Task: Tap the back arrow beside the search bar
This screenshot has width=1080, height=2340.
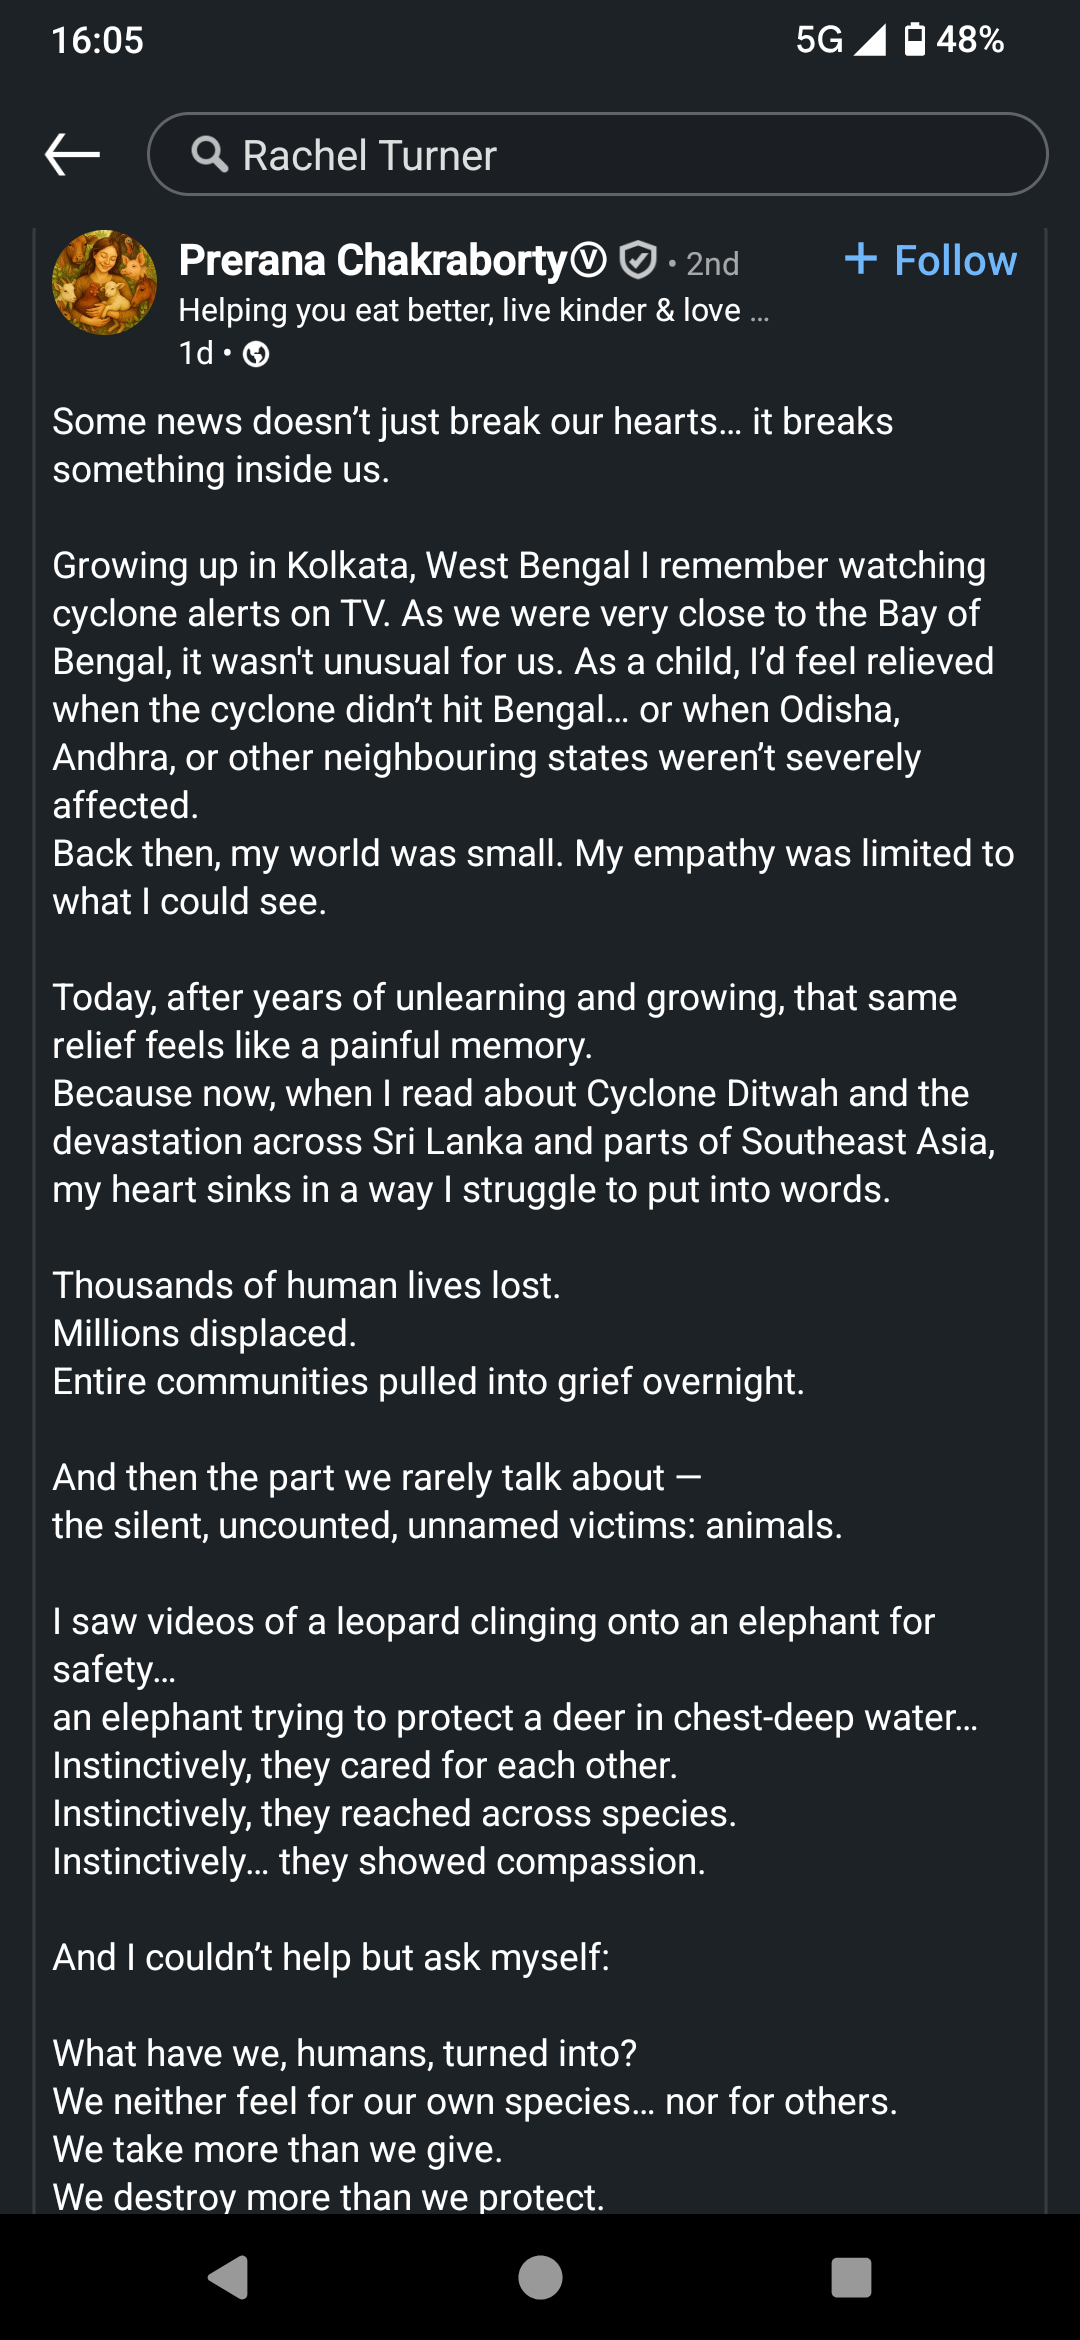Action: point(73,154)
